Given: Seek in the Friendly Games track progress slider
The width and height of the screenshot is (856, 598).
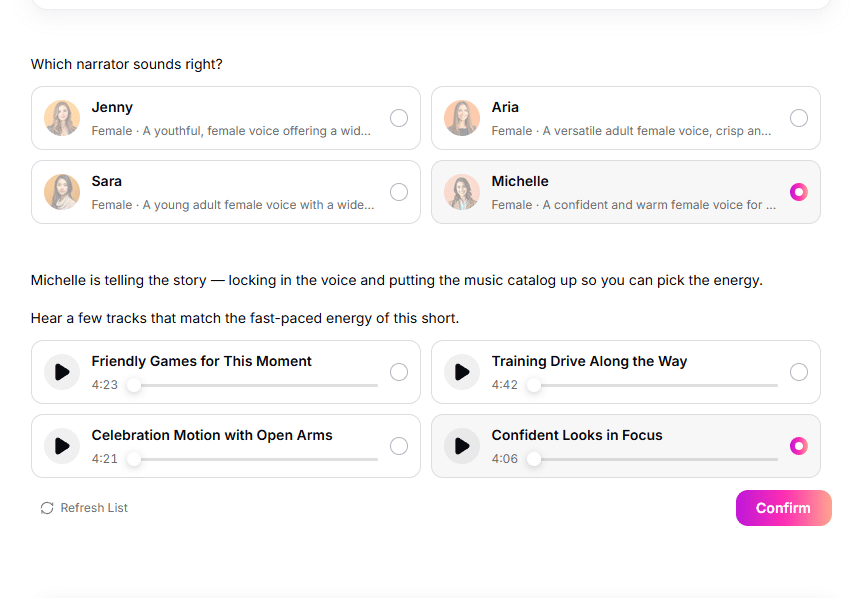Looking at the screenshot, I should pyautogui.click(x=252, y=386).
